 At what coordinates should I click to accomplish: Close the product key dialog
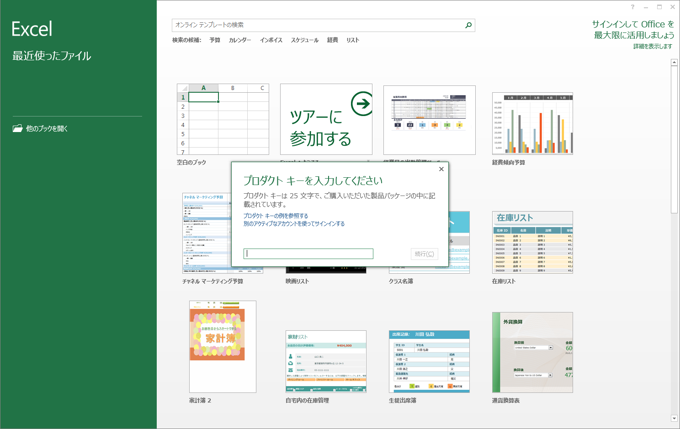(441, 169)
